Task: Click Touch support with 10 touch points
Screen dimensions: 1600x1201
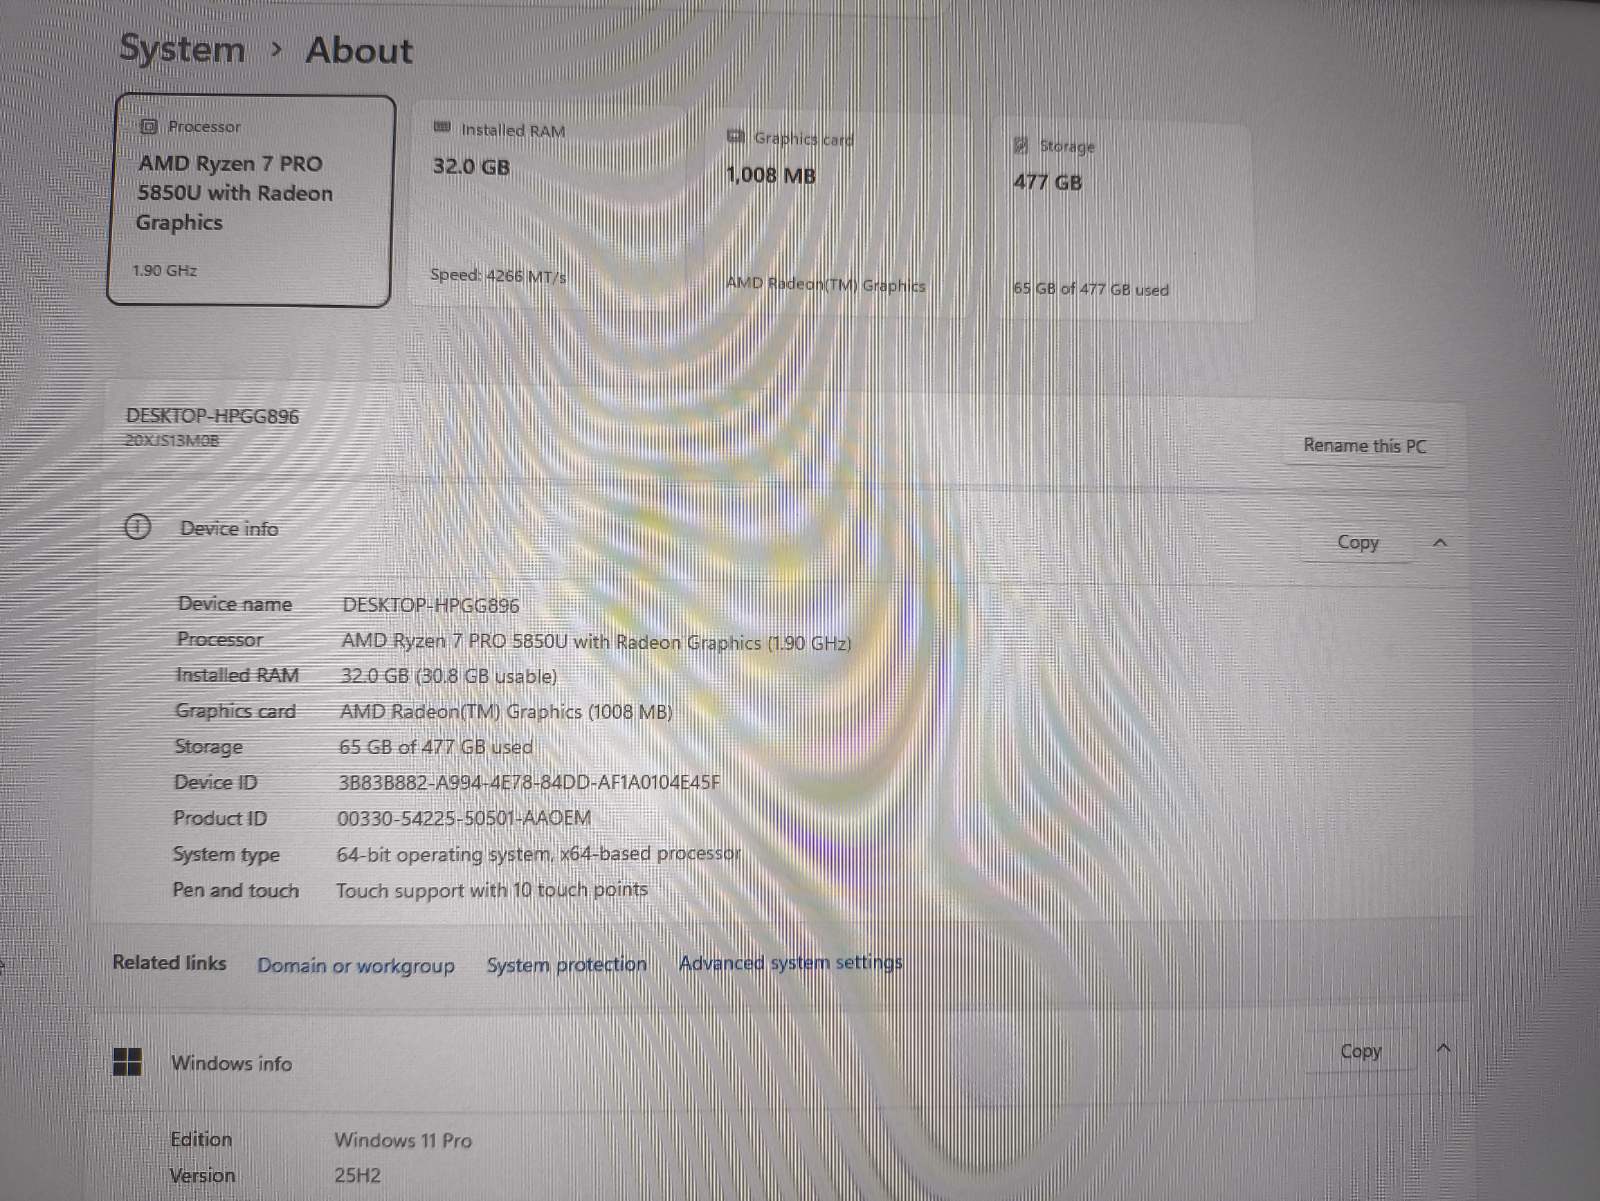Action: 492,890
